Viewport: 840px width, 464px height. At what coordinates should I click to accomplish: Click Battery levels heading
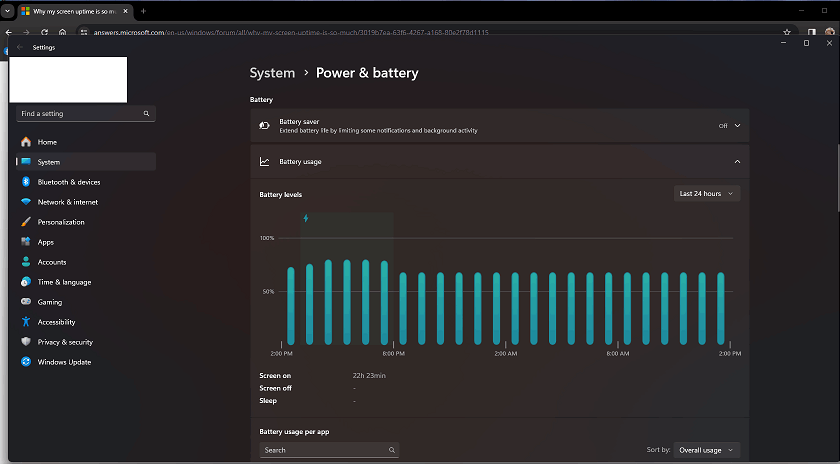click(281, 194)
